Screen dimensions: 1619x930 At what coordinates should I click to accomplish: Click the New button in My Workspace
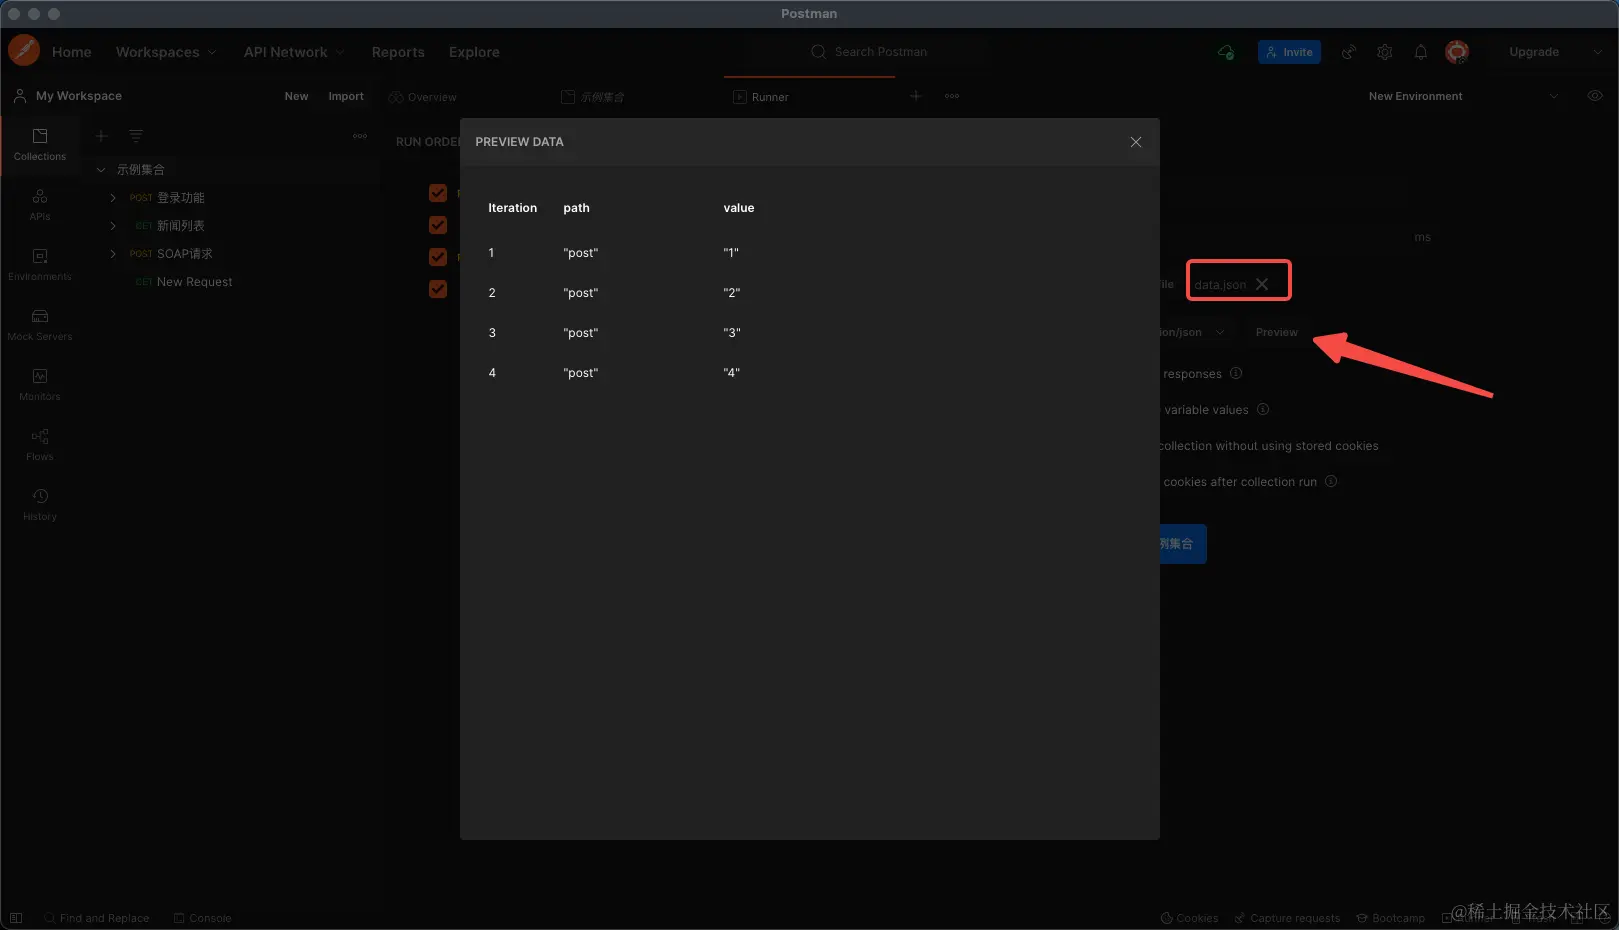pyautogui.click(x=296, y=96)
